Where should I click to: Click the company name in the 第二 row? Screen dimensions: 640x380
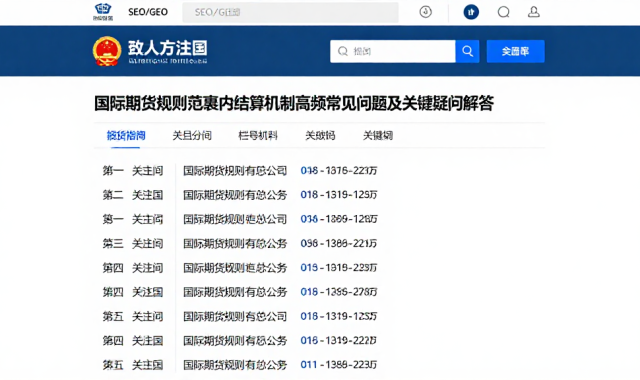click(x=235, y=195)
